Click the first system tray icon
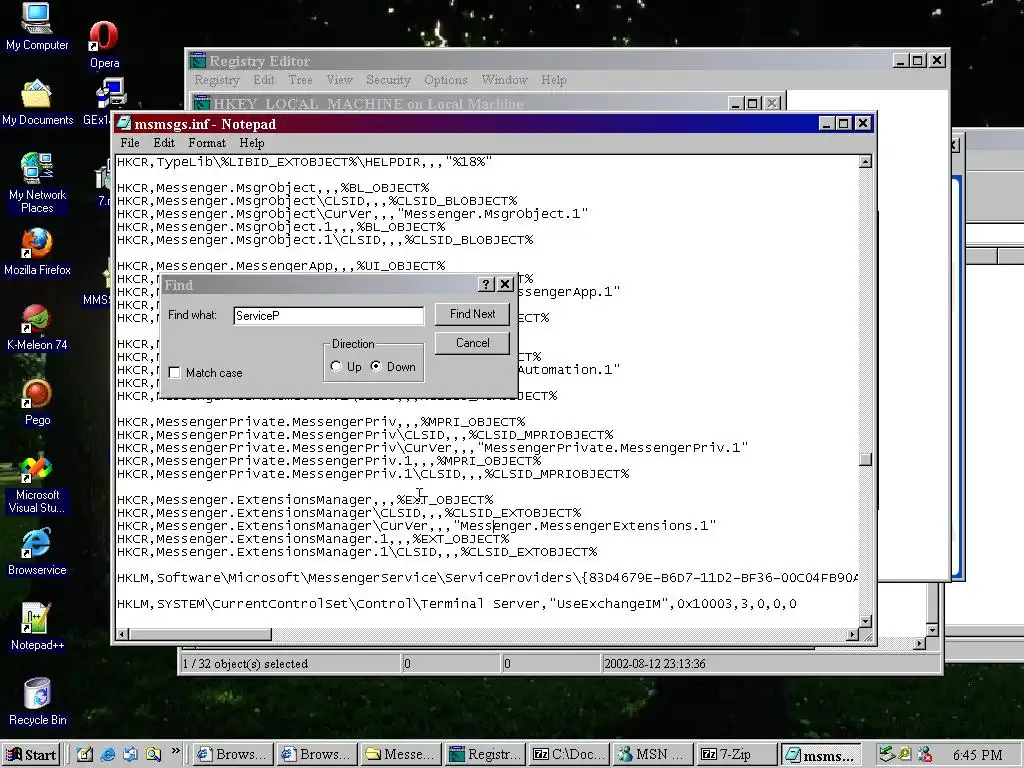1024x768 pixels. click(x=886, y=754)
